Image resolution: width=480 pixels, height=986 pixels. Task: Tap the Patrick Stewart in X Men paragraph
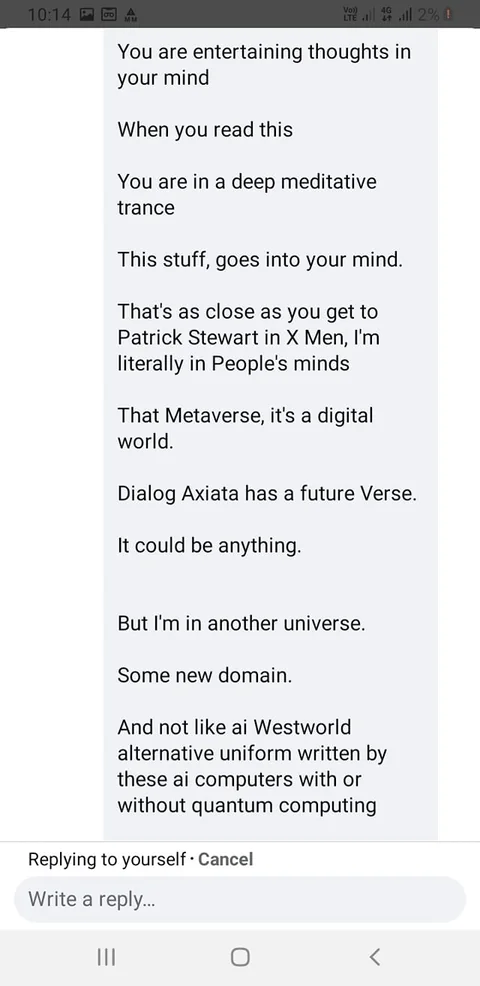pos(248,337)
